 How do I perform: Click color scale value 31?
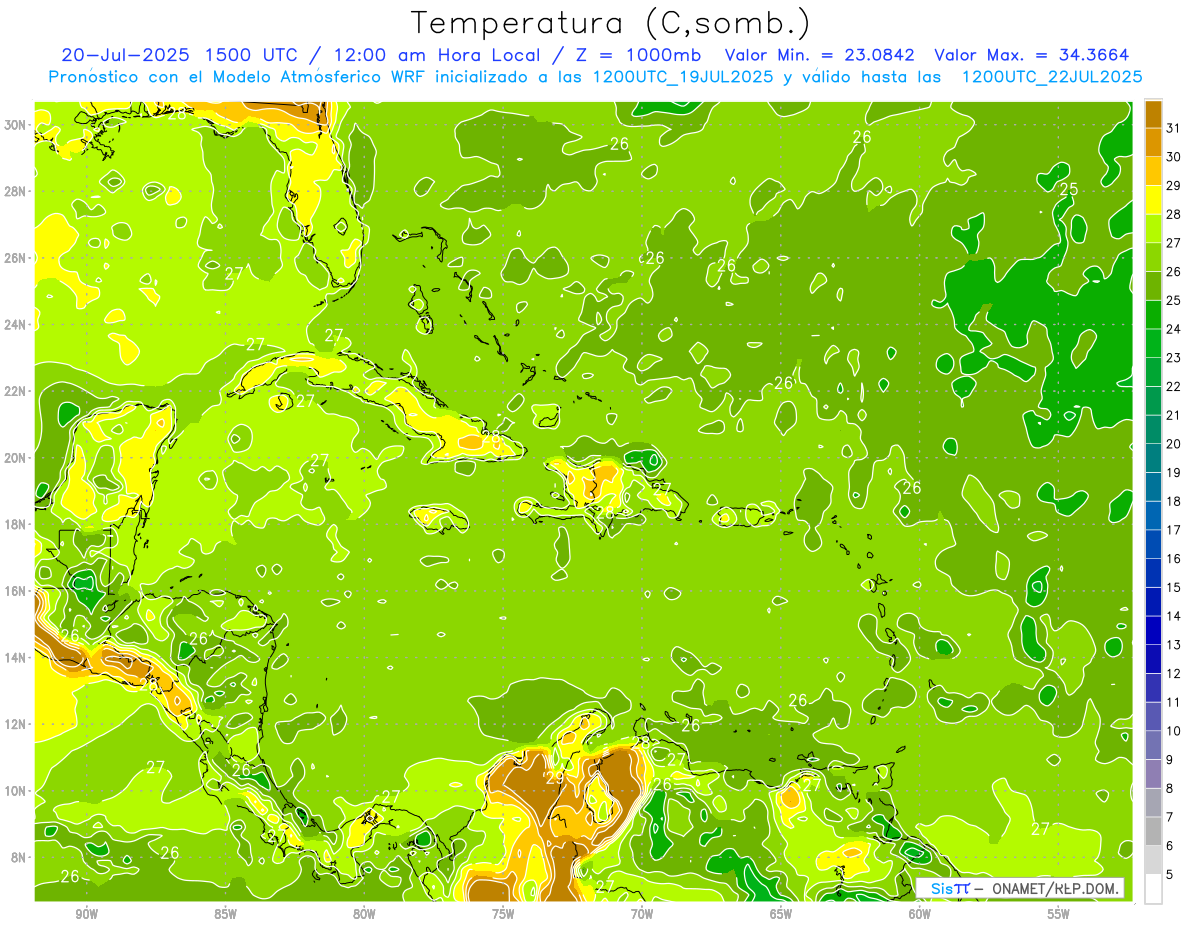click(1173, 129)
